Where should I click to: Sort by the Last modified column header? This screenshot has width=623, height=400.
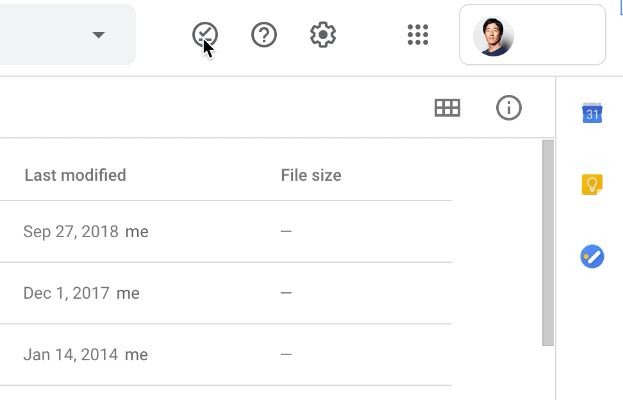pos(75,175)
